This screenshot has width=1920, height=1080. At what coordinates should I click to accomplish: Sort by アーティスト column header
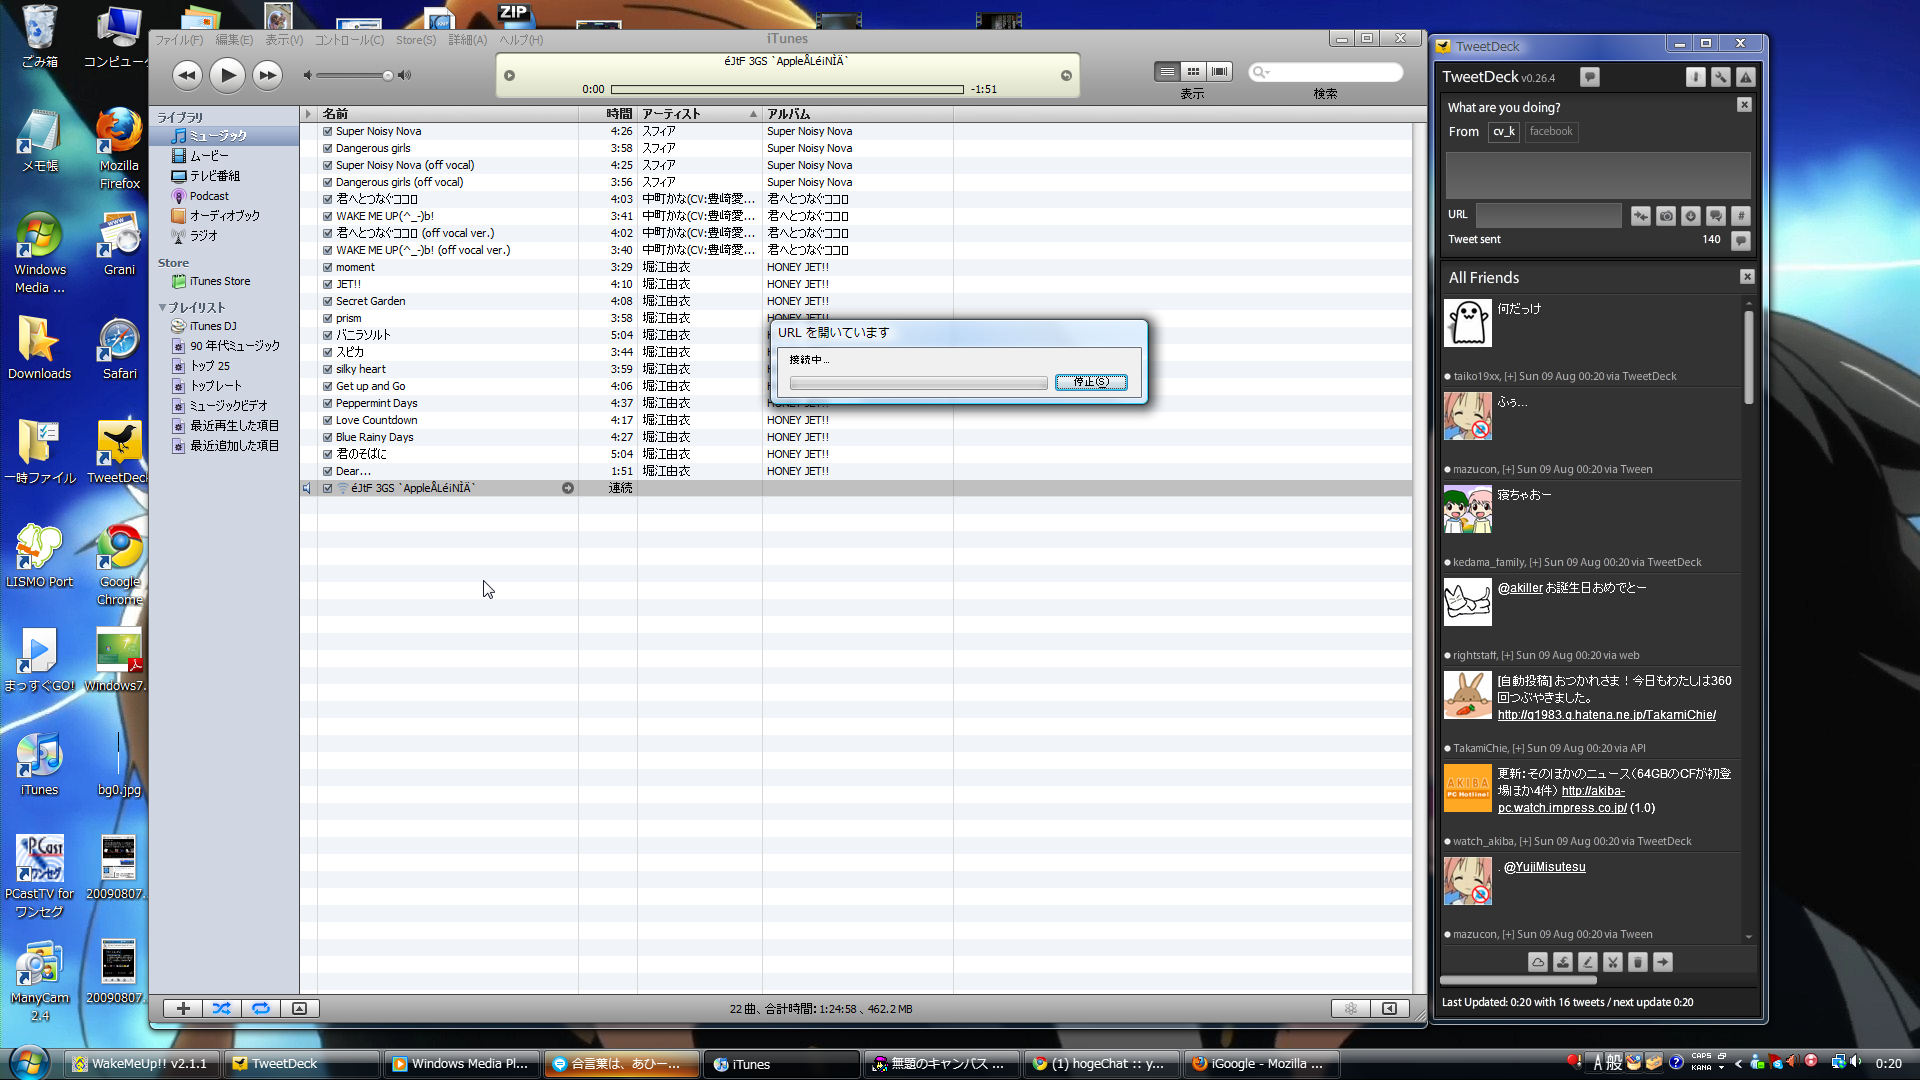[699, 114]
